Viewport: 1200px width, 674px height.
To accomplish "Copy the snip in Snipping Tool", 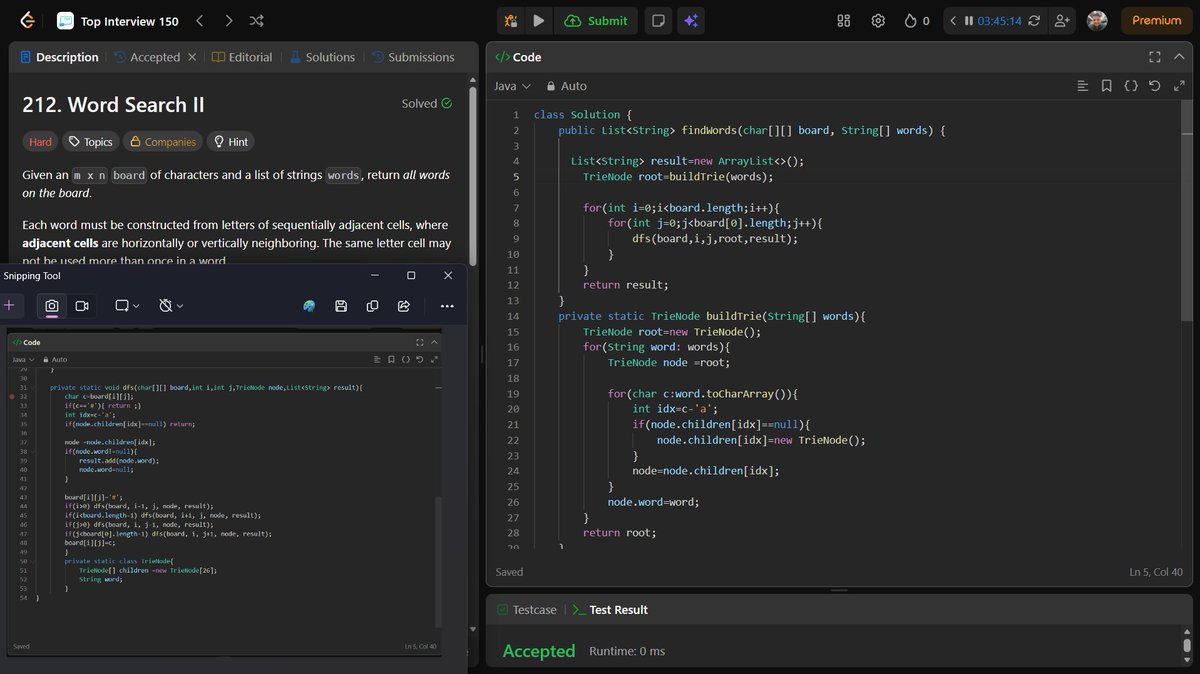I will coord(372,305).
